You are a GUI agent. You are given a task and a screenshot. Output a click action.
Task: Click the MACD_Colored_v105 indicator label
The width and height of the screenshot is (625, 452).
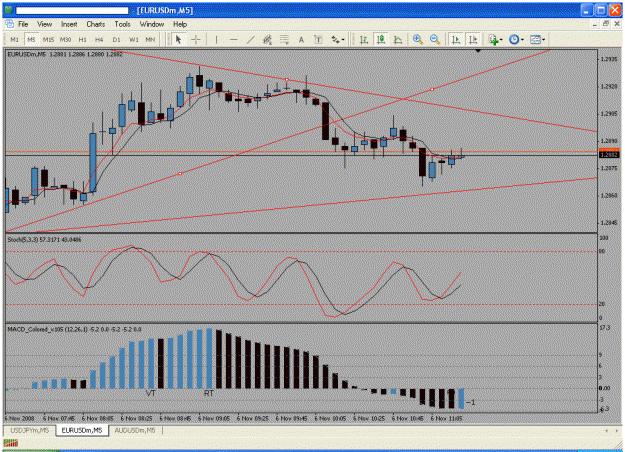75,330
